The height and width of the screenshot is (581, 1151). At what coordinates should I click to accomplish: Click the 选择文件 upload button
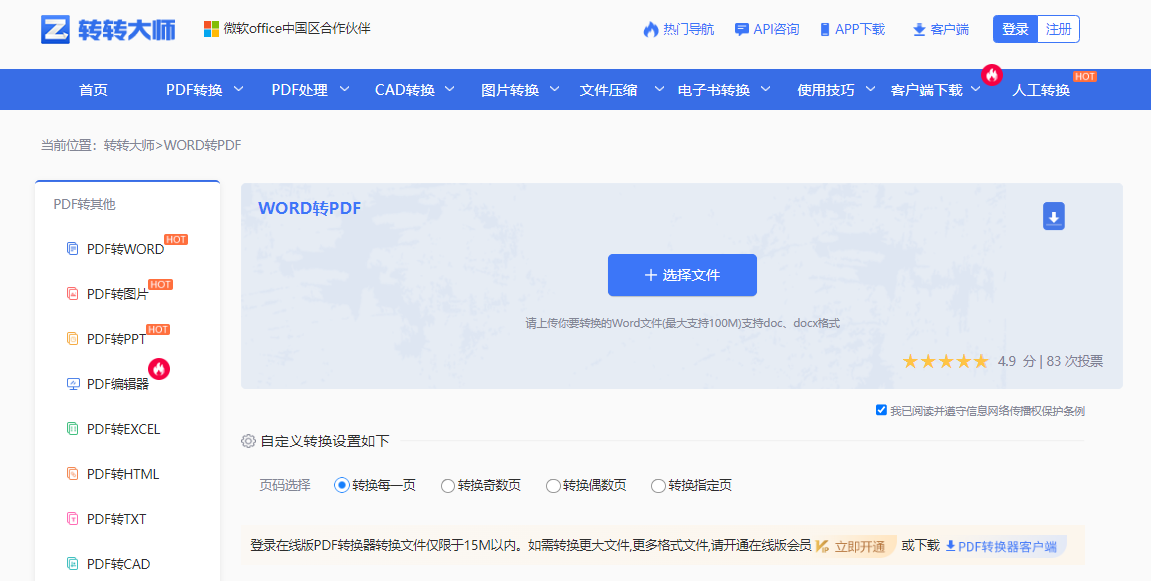tap(682, 275)
